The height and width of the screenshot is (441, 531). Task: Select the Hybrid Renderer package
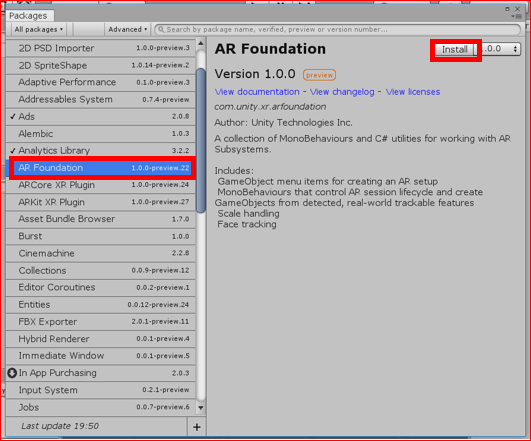click(101, 339)
